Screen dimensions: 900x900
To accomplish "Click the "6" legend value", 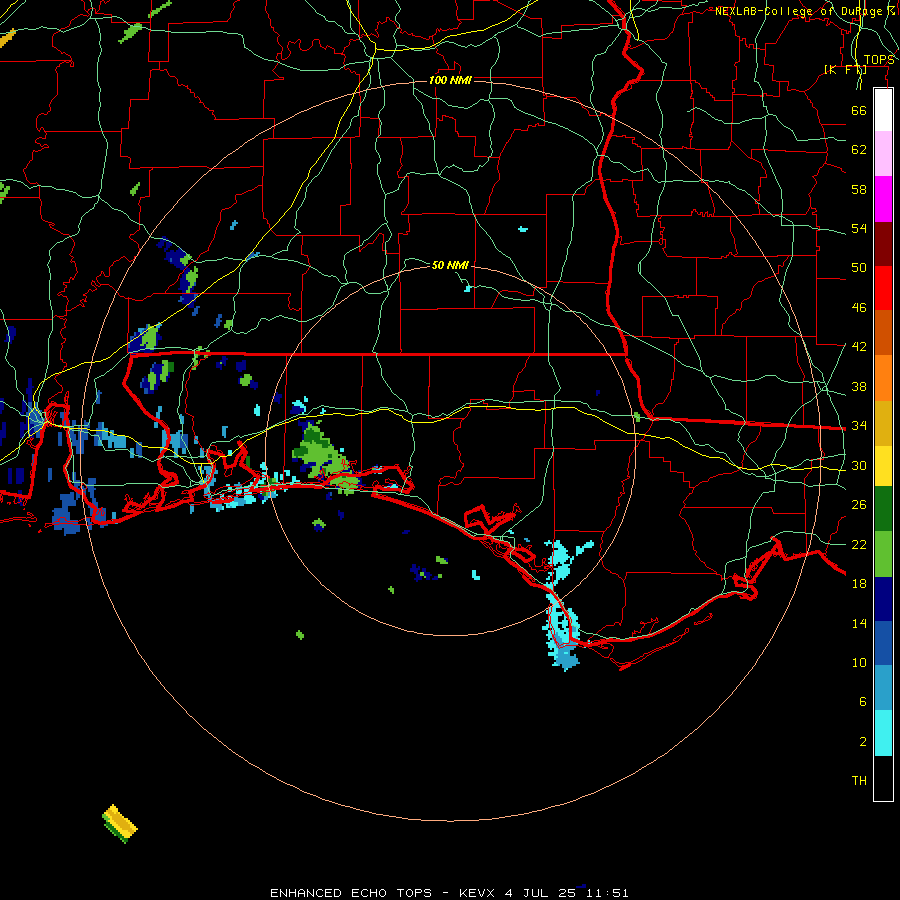I will point(863,702).
